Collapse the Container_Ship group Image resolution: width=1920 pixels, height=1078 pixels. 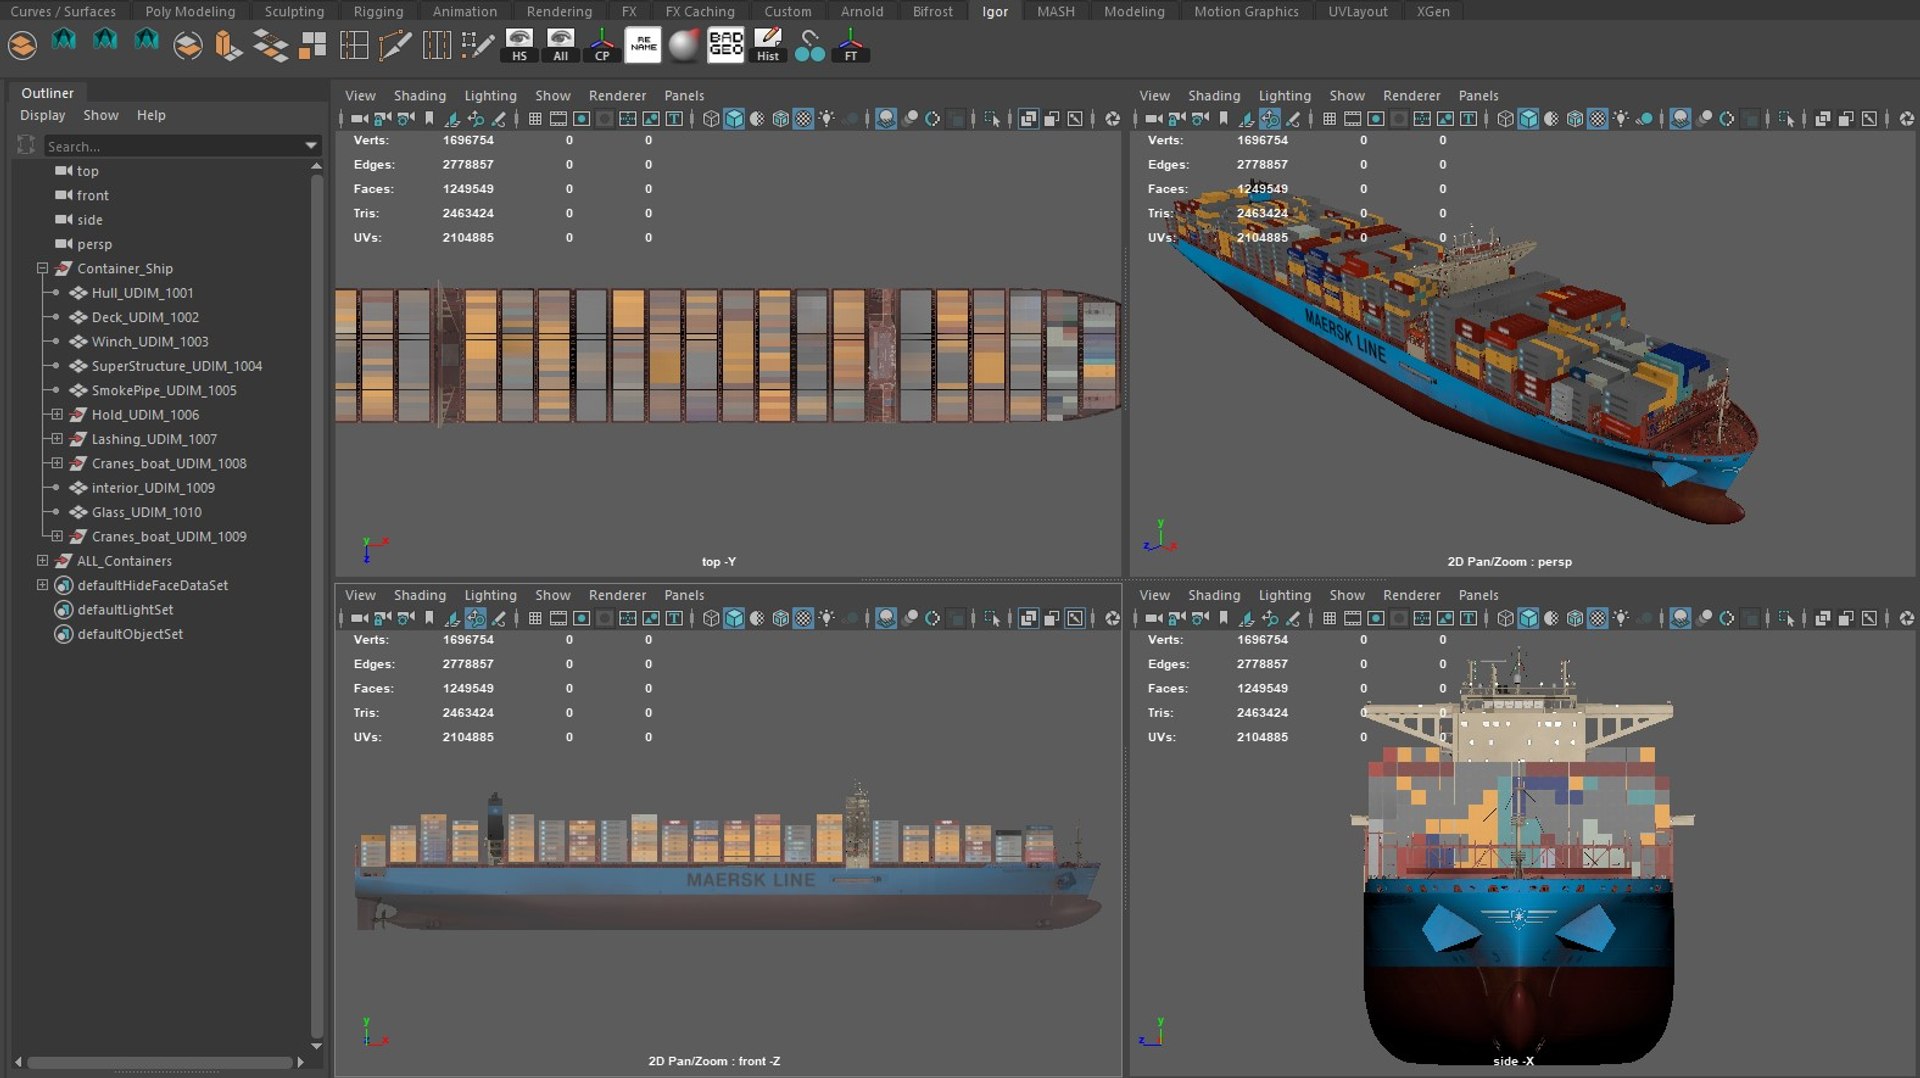pyautogui.click(x=42, y=268)
